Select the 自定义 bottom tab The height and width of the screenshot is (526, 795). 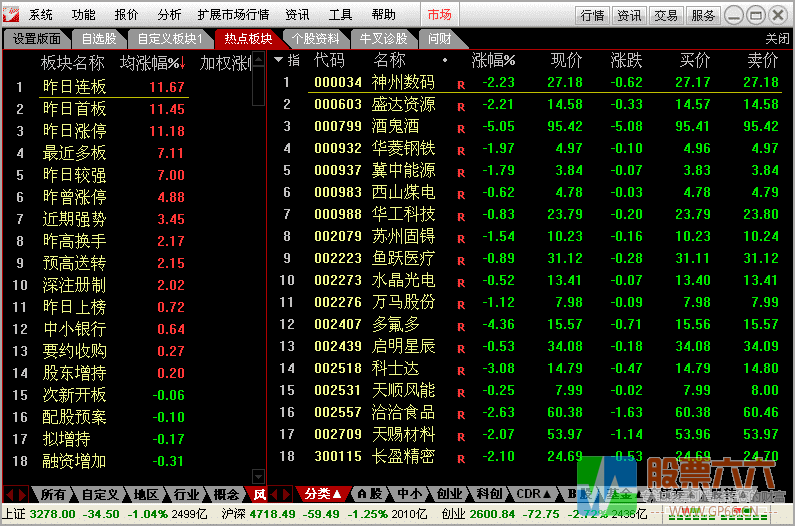[x=100, y=494]
